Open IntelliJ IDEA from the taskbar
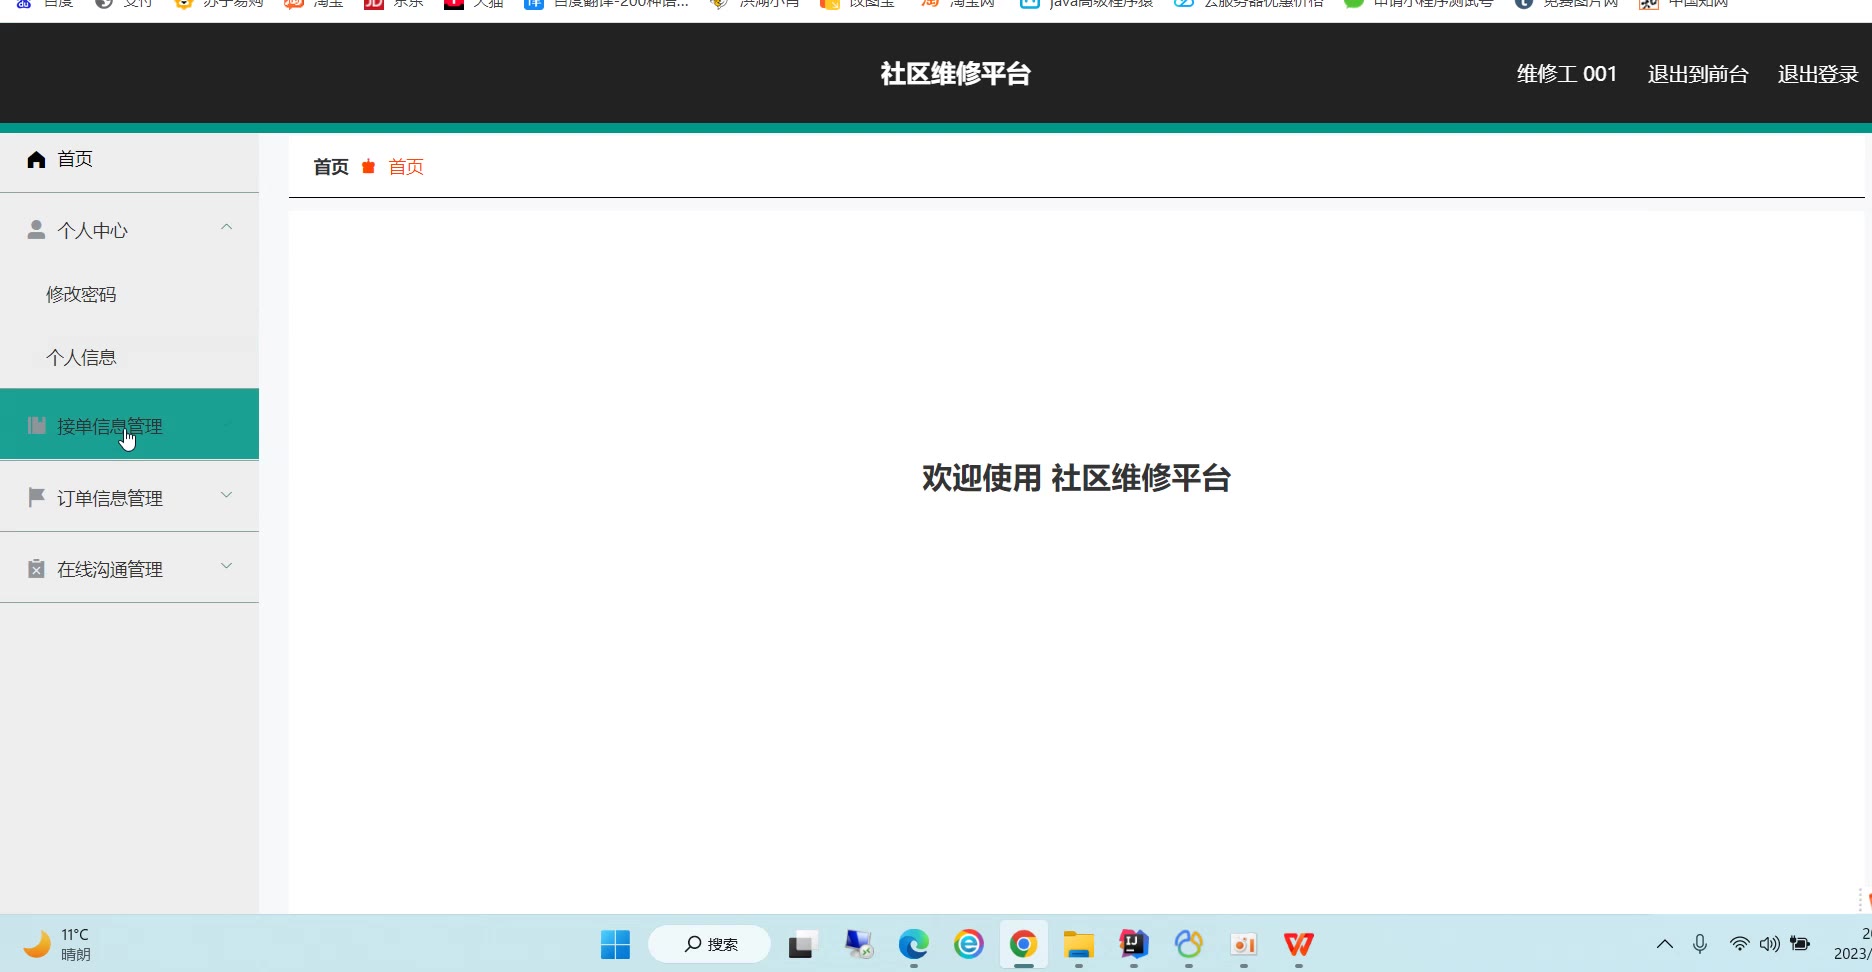The image size is (1872, 972). tap(1133, 944)
